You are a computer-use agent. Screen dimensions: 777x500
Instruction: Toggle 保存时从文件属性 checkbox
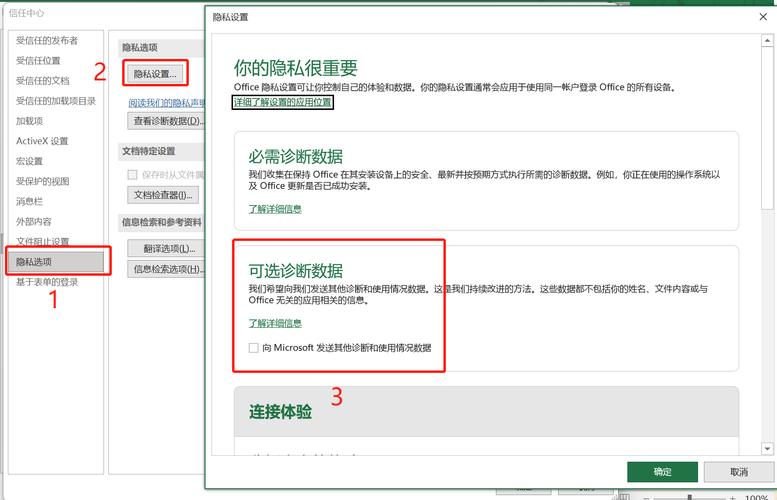[x=132, y=174]
